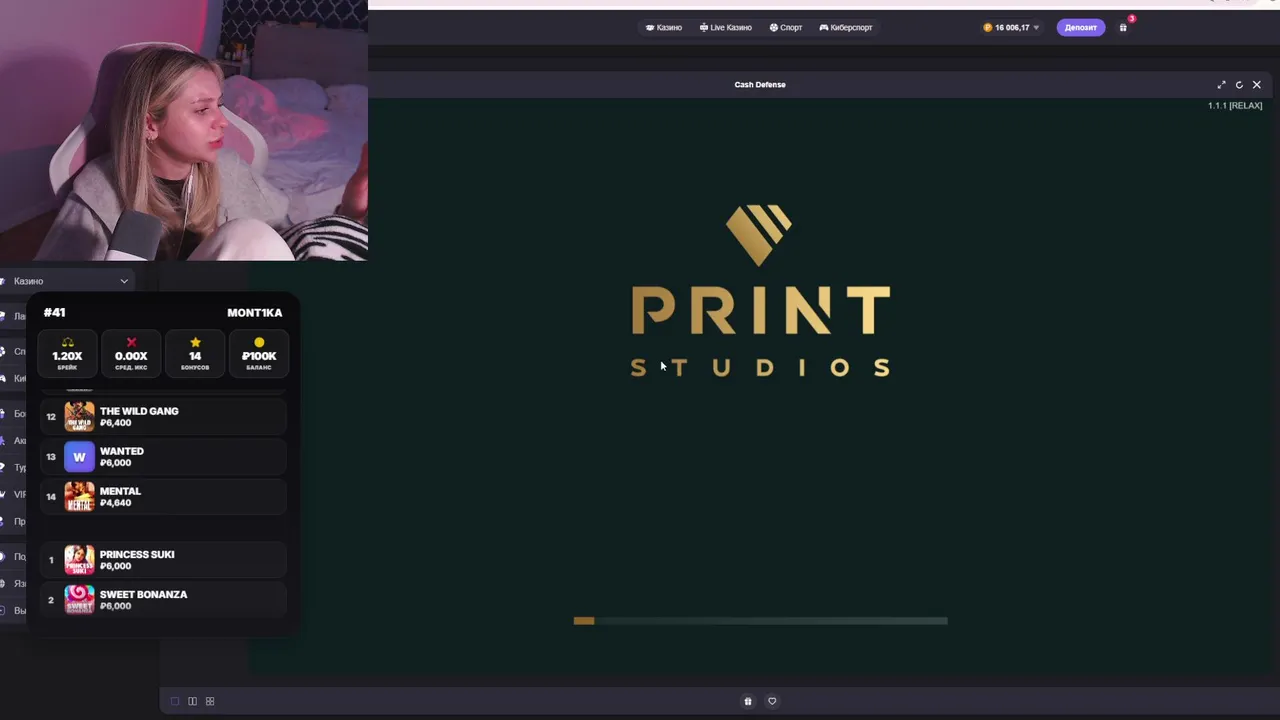1280x720 pixels.
Task: Click the THE WILD GANG title text
Action: [139, 411]
